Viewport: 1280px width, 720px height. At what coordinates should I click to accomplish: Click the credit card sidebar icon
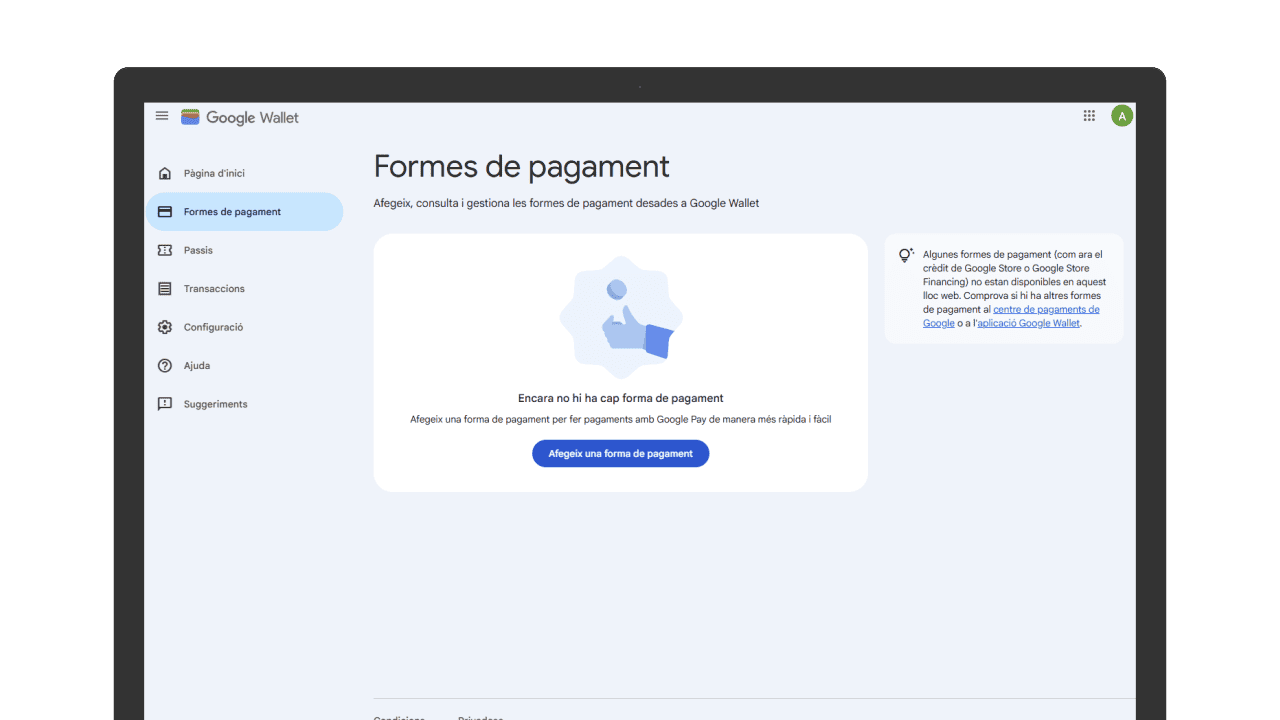point(165,212)
